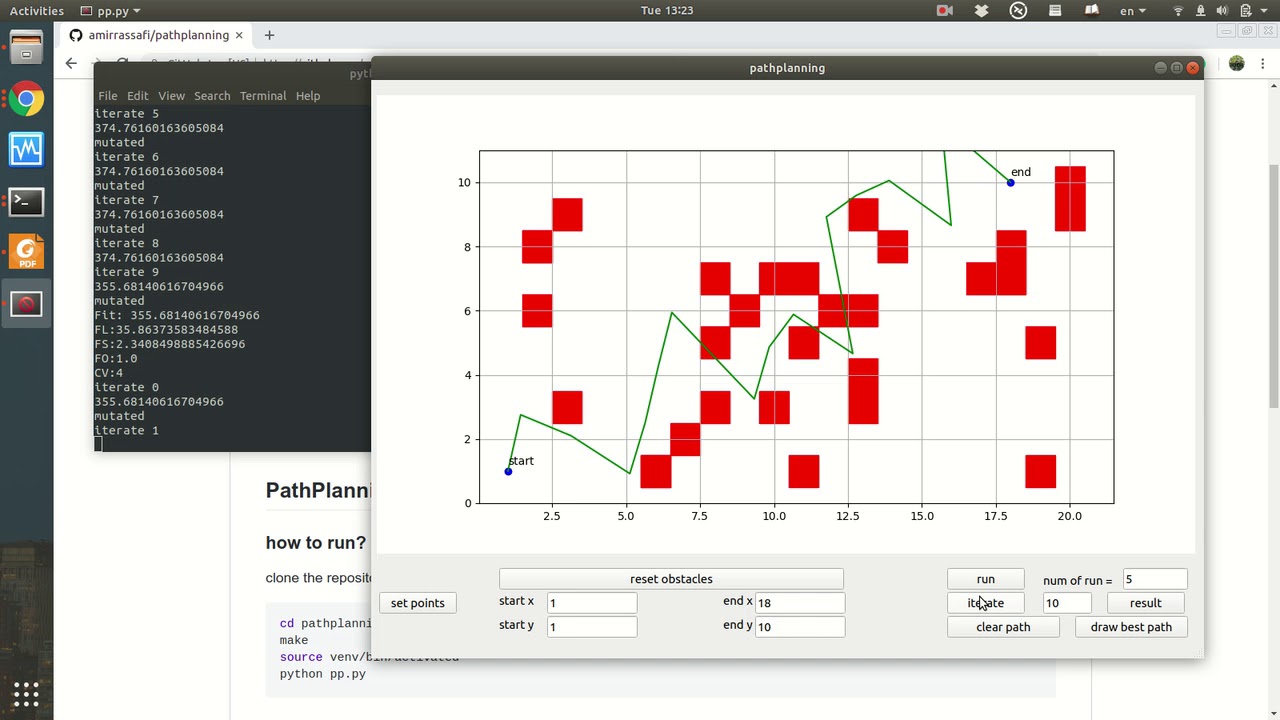1280x720 pixels.
Task: Open the terminal Search menu
Action: [x=212, y=96]
